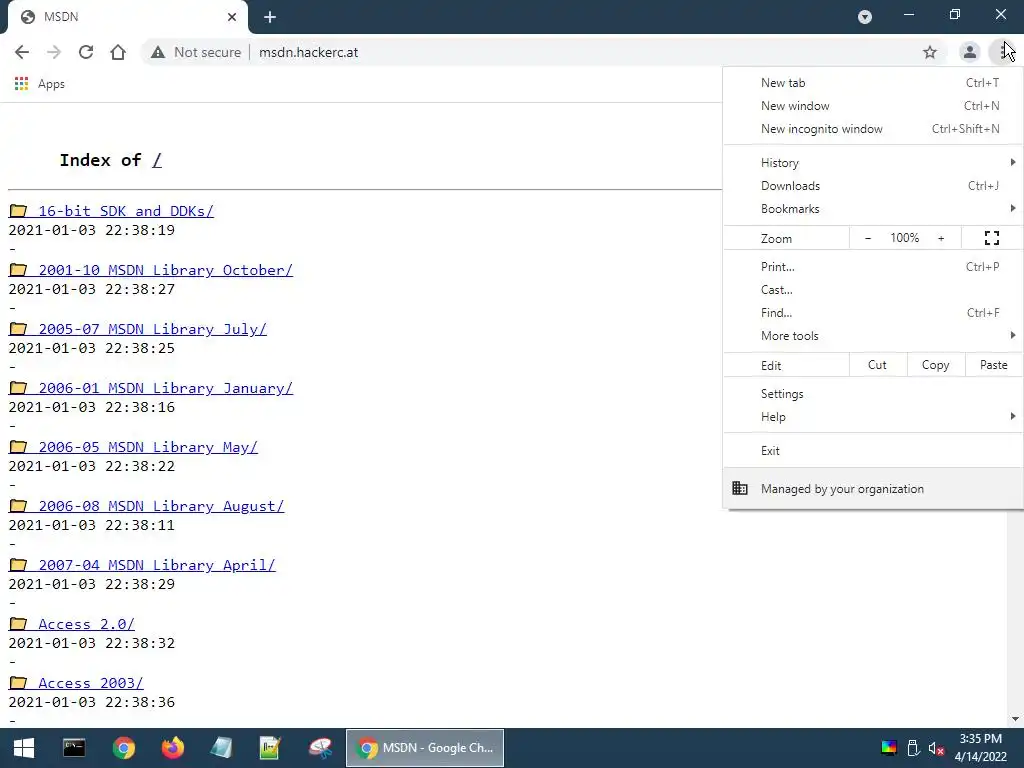This screenshot has height=768, width=1024.
Task: Choose Print... from the menu
Action: coord(873,266)
